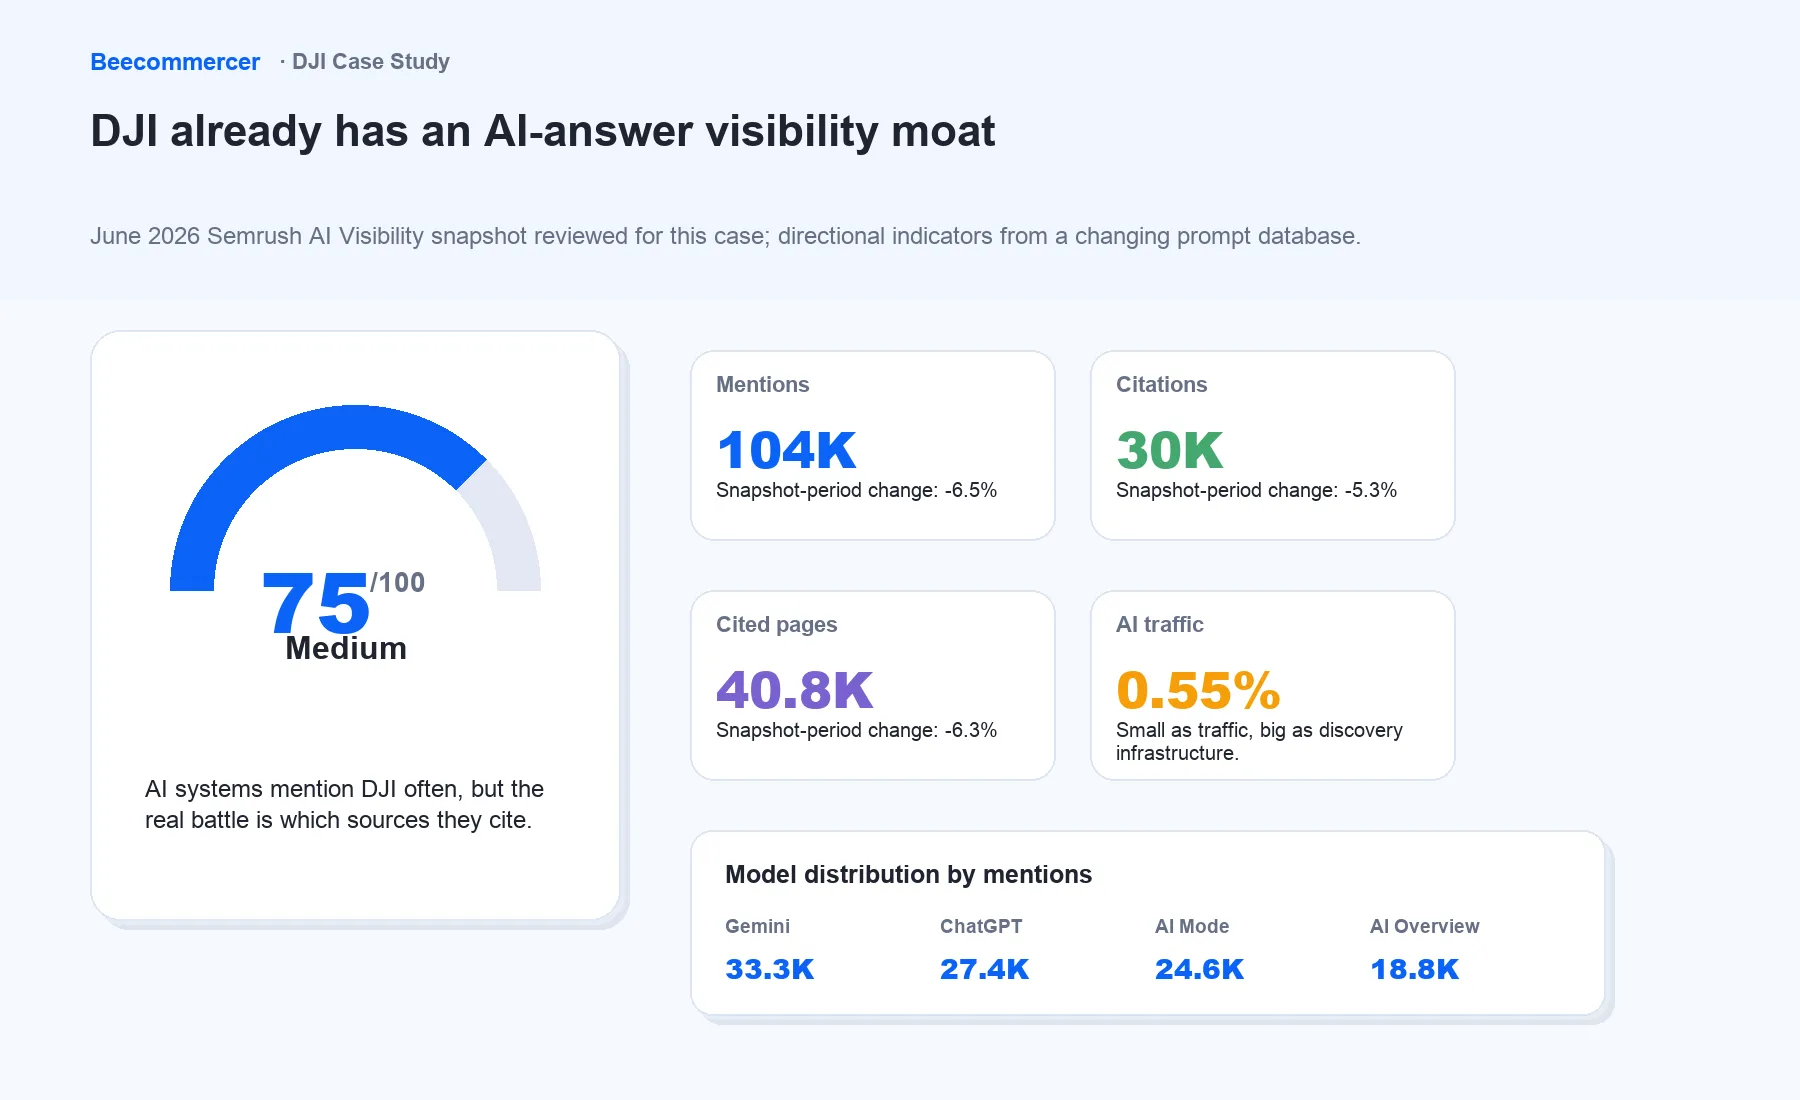Click the 75 score value

[x=316, y=603]
